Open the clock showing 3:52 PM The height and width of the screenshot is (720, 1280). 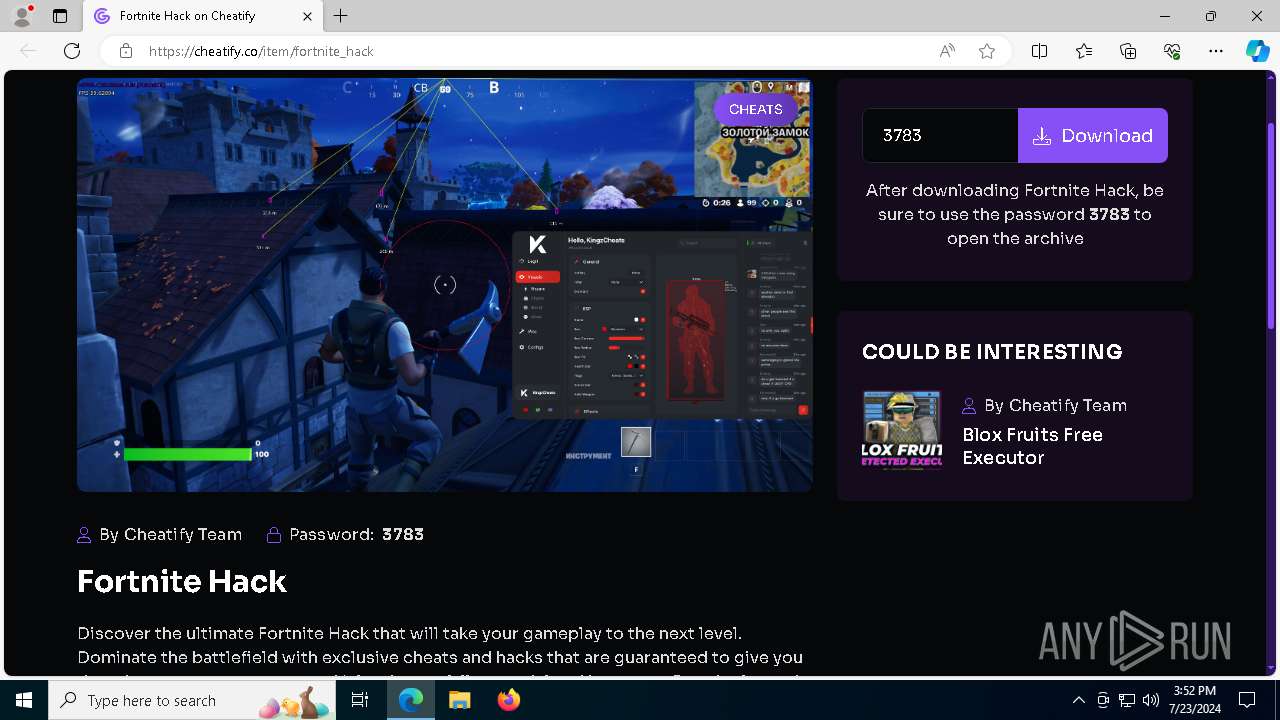[x=1194, y=700]
